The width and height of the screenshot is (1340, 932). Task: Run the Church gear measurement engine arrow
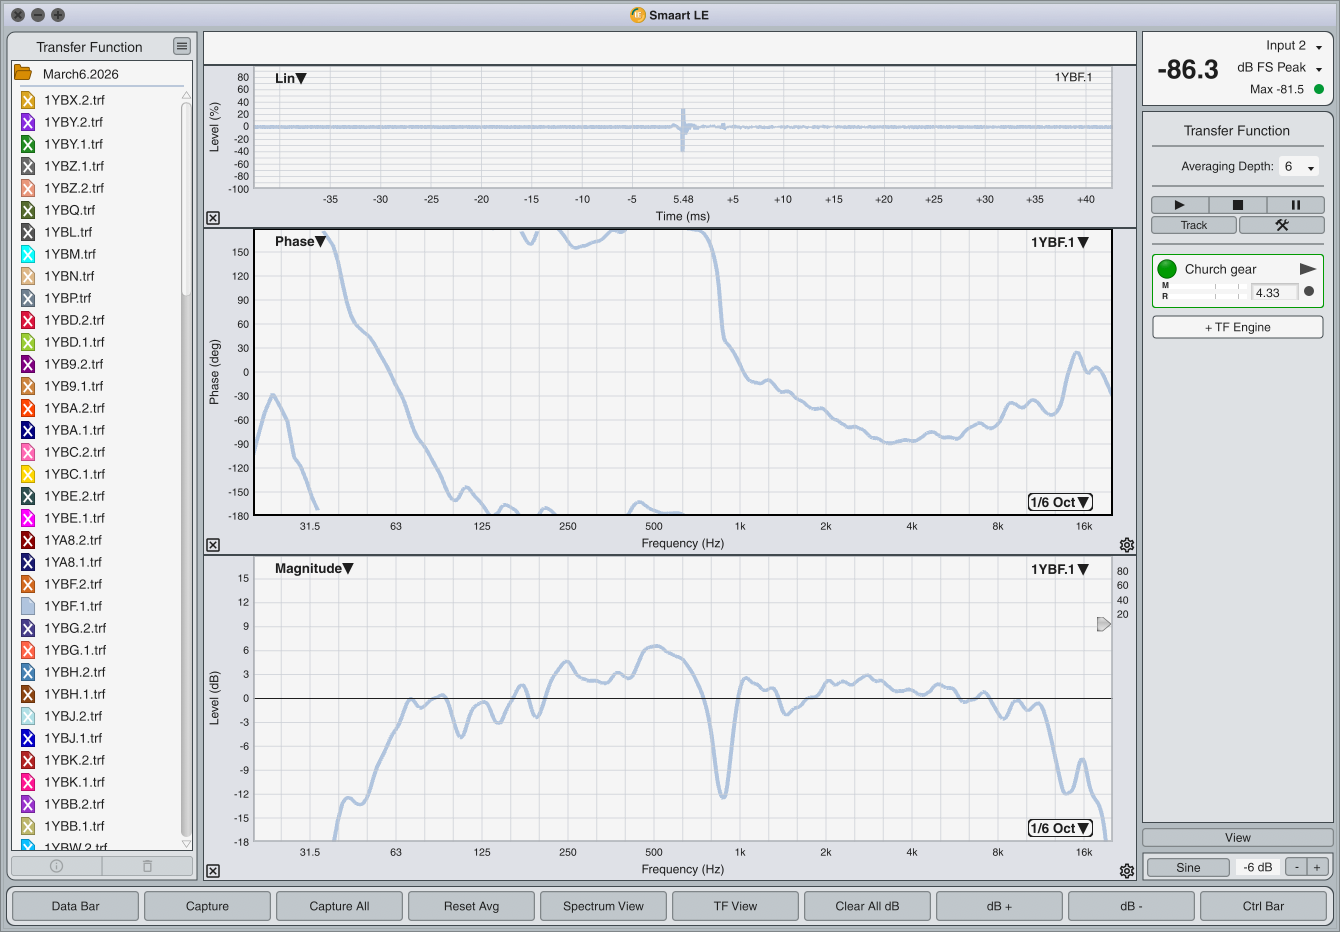(1307, 269)
